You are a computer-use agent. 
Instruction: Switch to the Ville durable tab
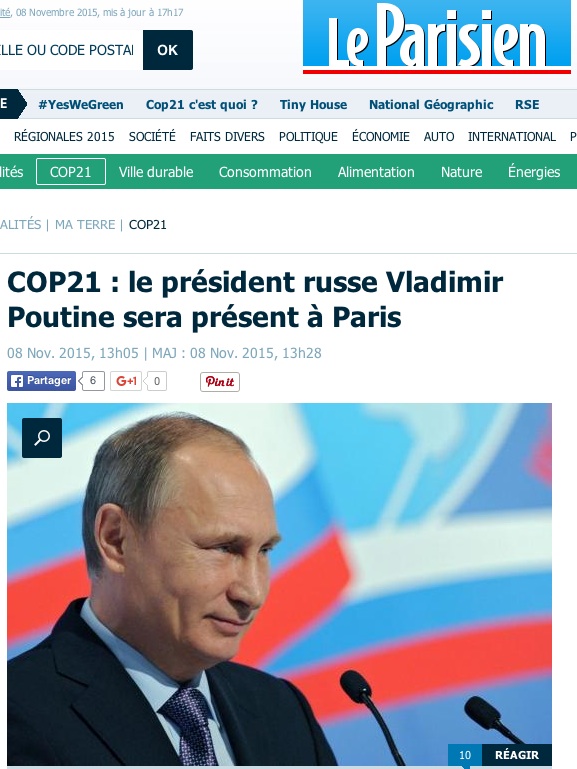pyautogui.click(x=156, y=172)
